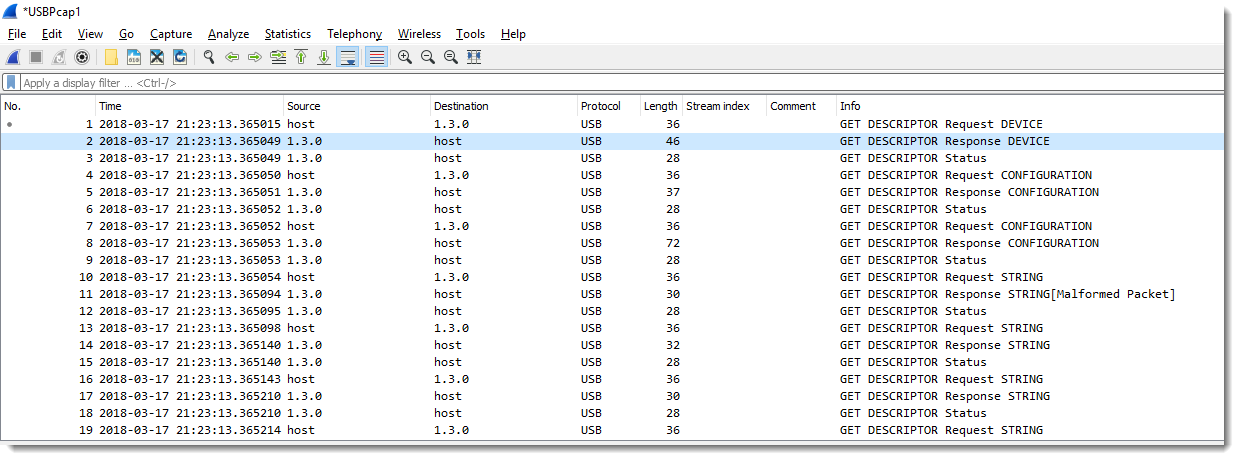
Task: Select packet 14 with length 32
Action: (612, 345)
